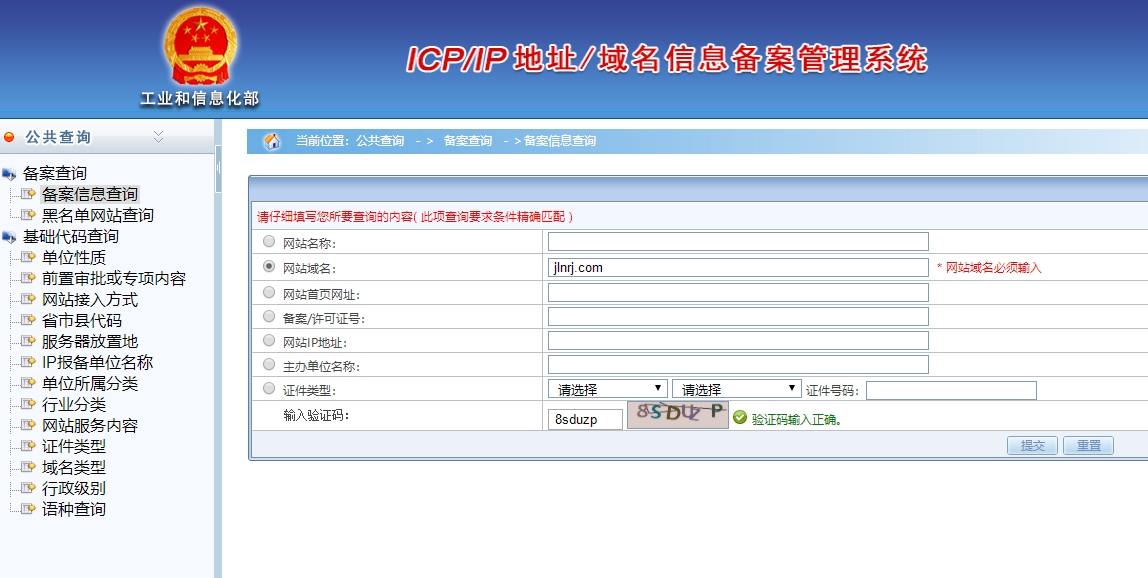Image resolution: width=1148 pixels, height=578 pixels.
Task: Click the page icon next to 黑名单网站查询
Action: click(28, 215)
